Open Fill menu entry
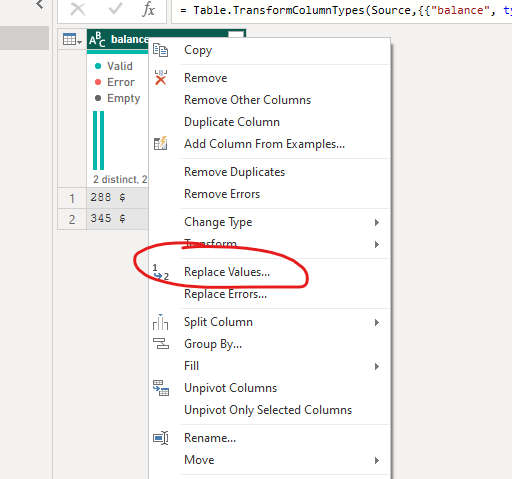The width and height of the screenshot is (512, 479). coord(269,366)
